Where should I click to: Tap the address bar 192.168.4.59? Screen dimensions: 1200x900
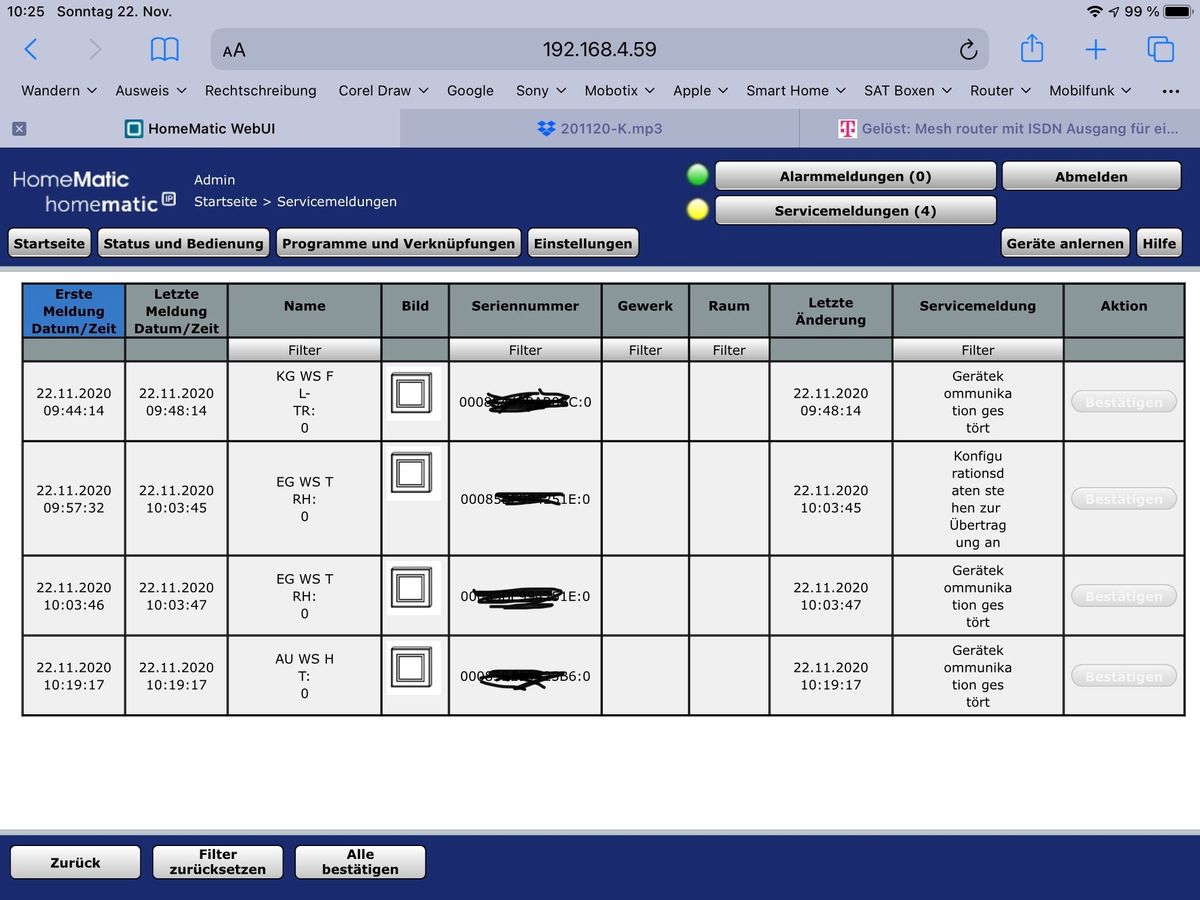coord(599,49)
